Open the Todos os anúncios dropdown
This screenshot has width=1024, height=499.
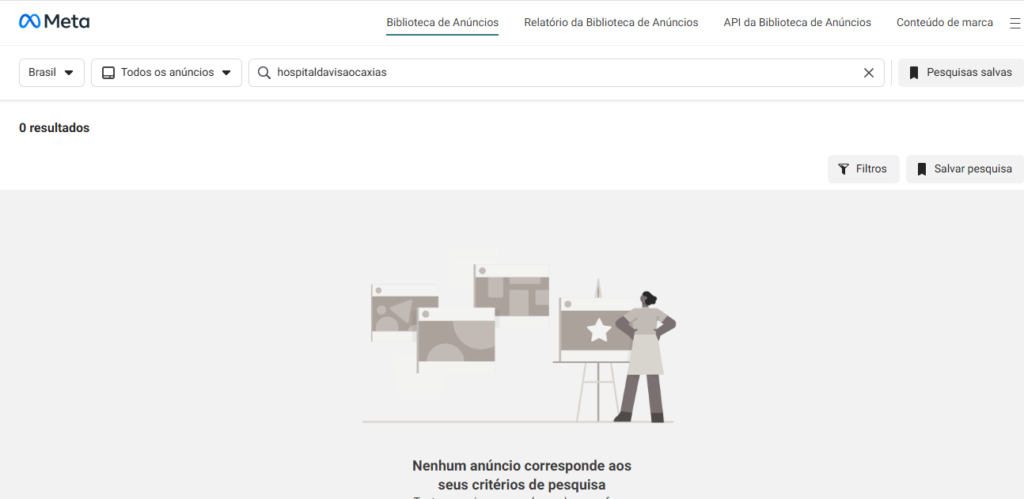point(167,72)
